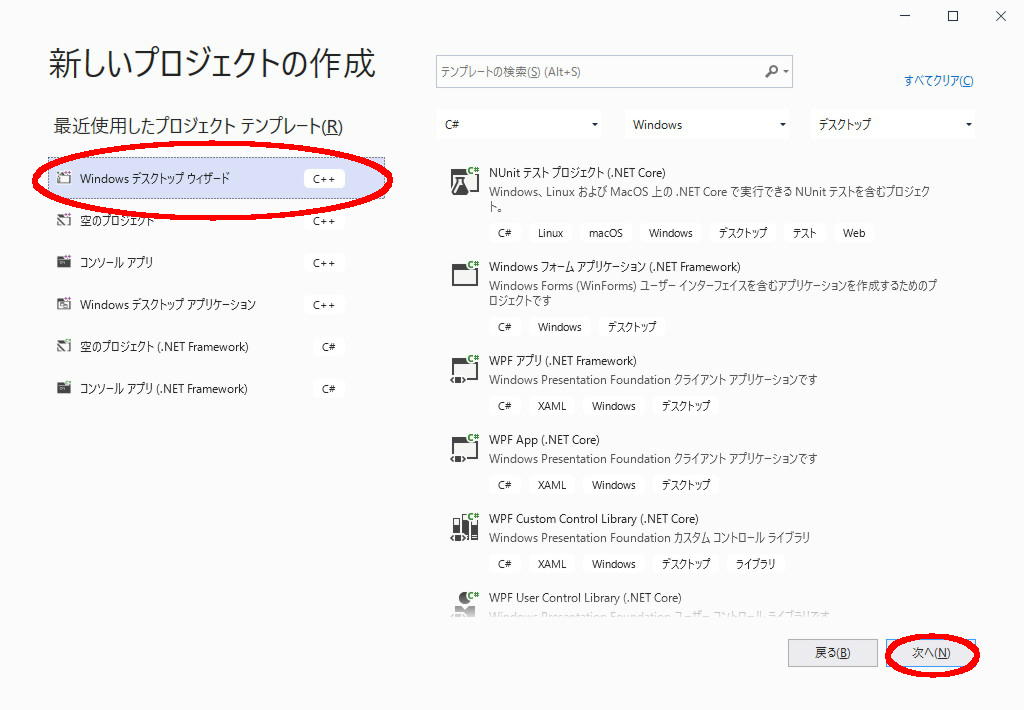Click the テスト tag under NUnit project

pyautogui.click(x=805, y=233)
